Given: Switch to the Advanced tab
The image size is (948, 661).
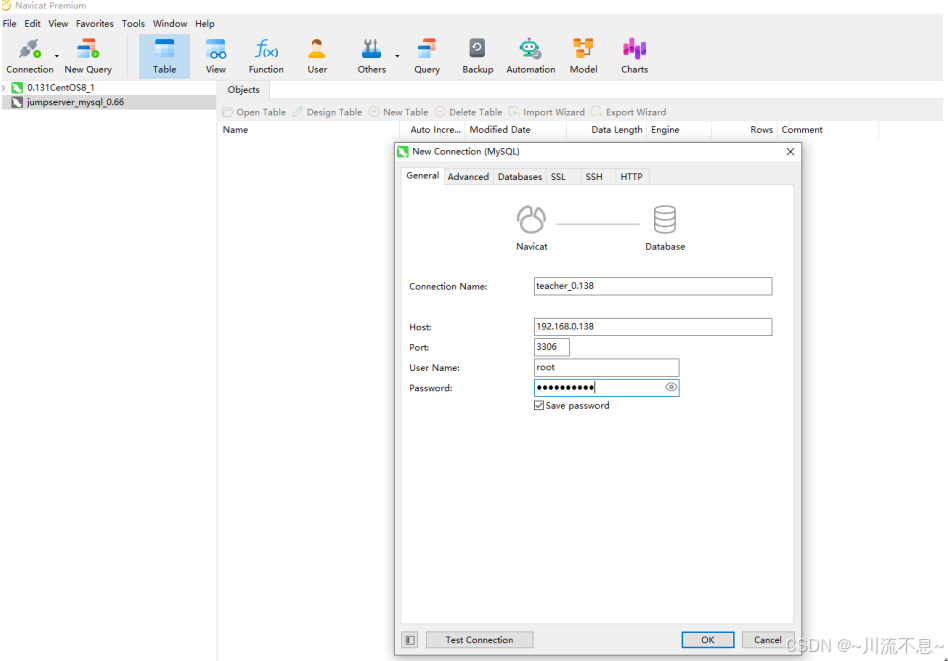Looking at the screenshot, I should pos(468,177).
